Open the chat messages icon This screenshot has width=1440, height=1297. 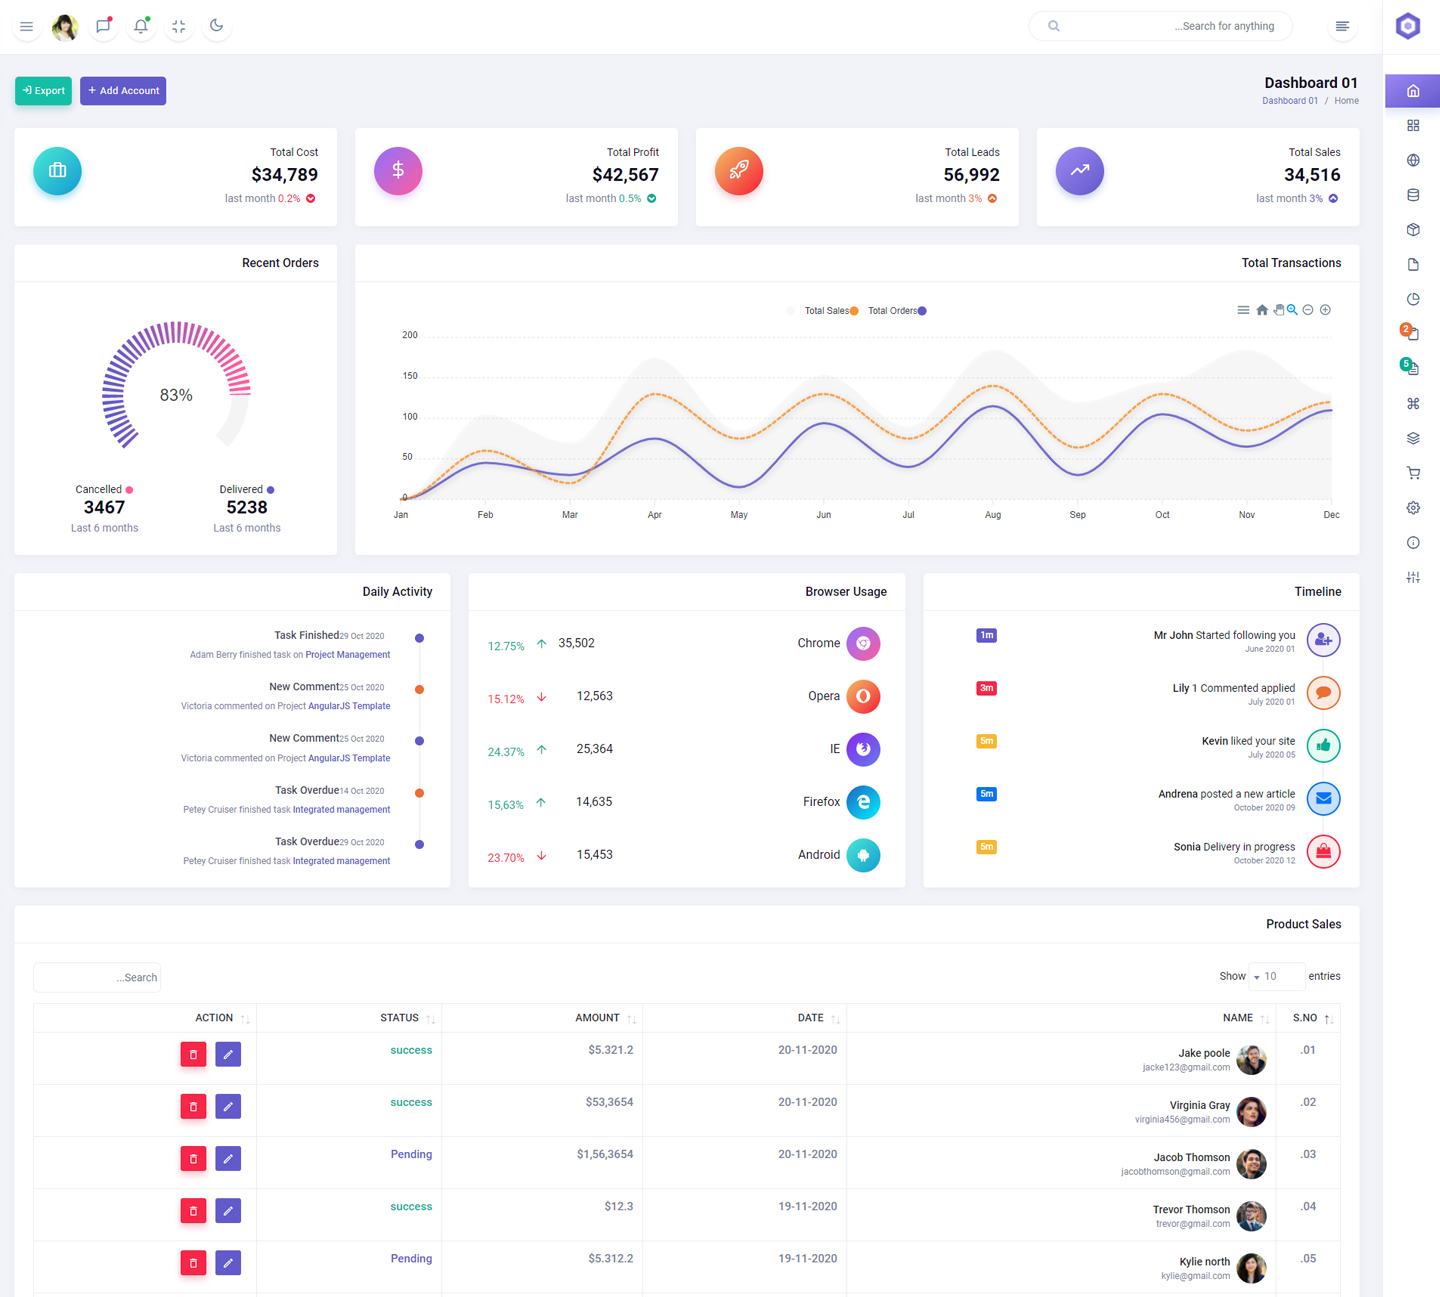click(103, 26)
